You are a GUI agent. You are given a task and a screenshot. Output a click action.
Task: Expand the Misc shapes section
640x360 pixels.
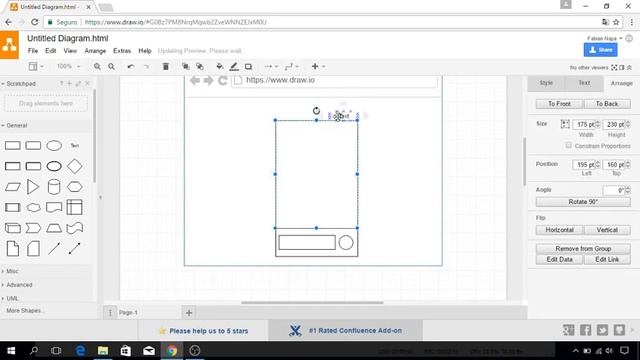(11, 271)
